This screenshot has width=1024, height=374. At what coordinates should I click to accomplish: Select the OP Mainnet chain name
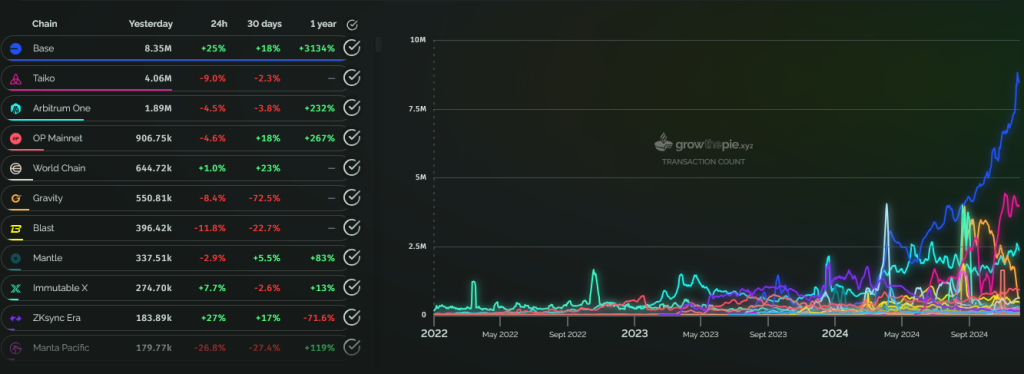coord(58,138)
